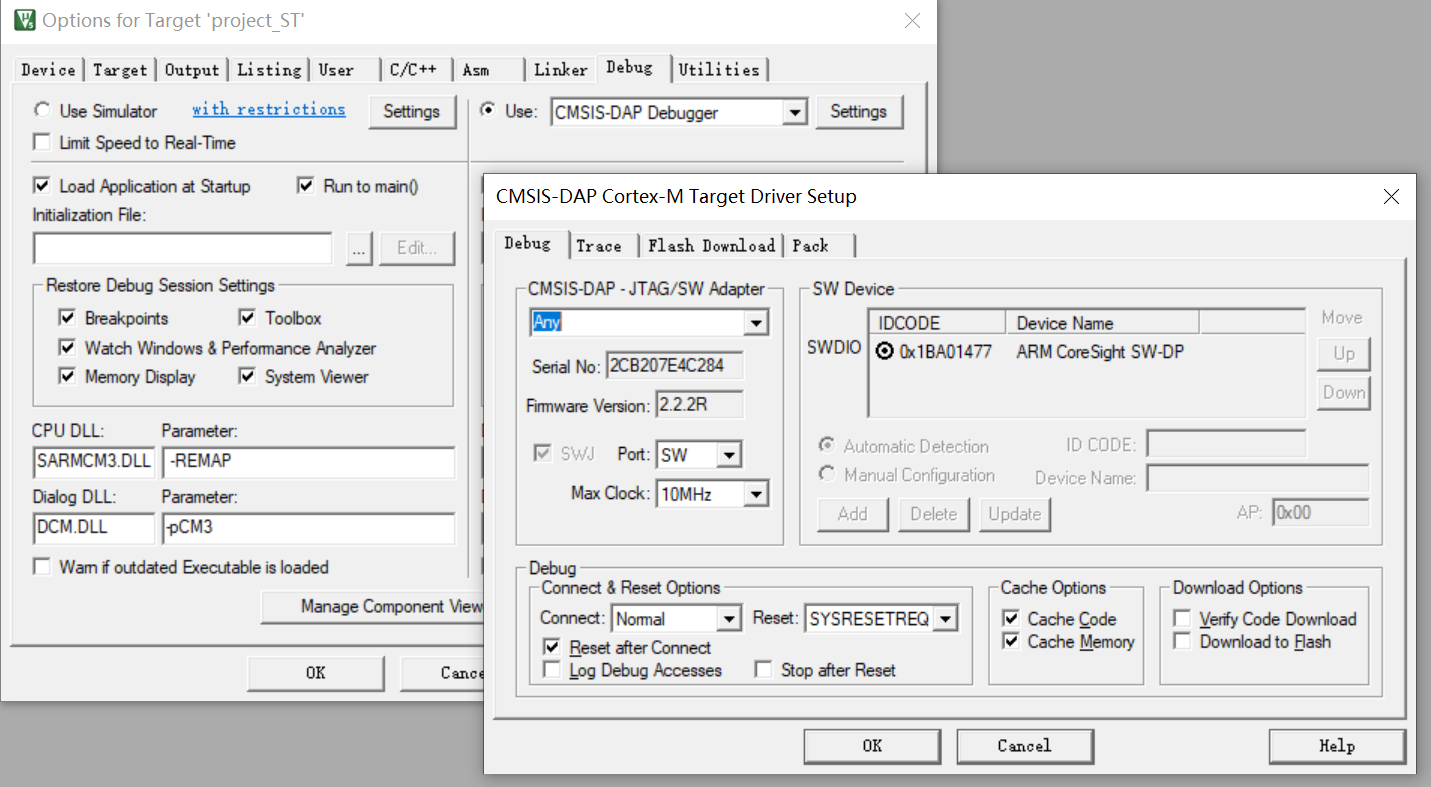Select the Use debugger radio button
This screenshot has width=1431, height=787.
(488, 111)
